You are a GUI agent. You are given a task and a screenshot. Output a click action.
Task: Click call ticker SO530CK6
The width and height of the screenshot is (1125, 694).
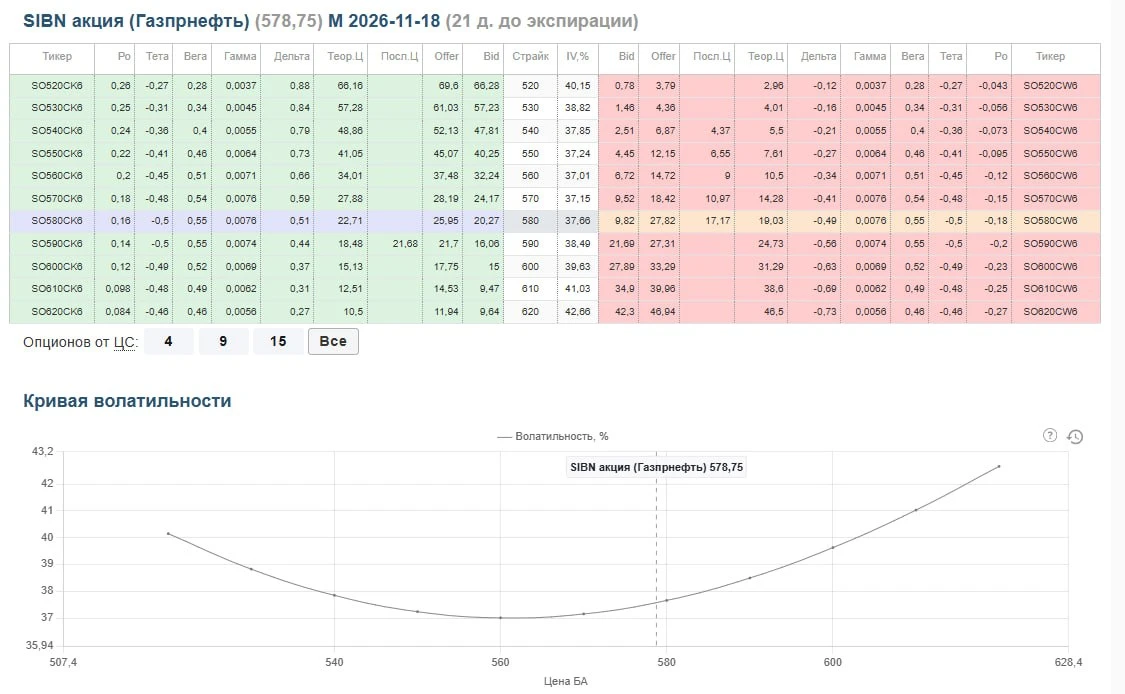[57, 108]
